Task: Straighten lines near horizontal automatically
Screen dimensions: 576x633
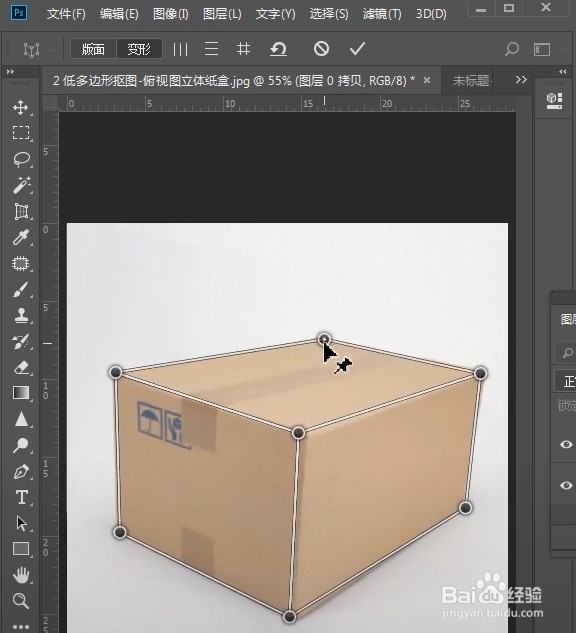Action: point(211,49)
